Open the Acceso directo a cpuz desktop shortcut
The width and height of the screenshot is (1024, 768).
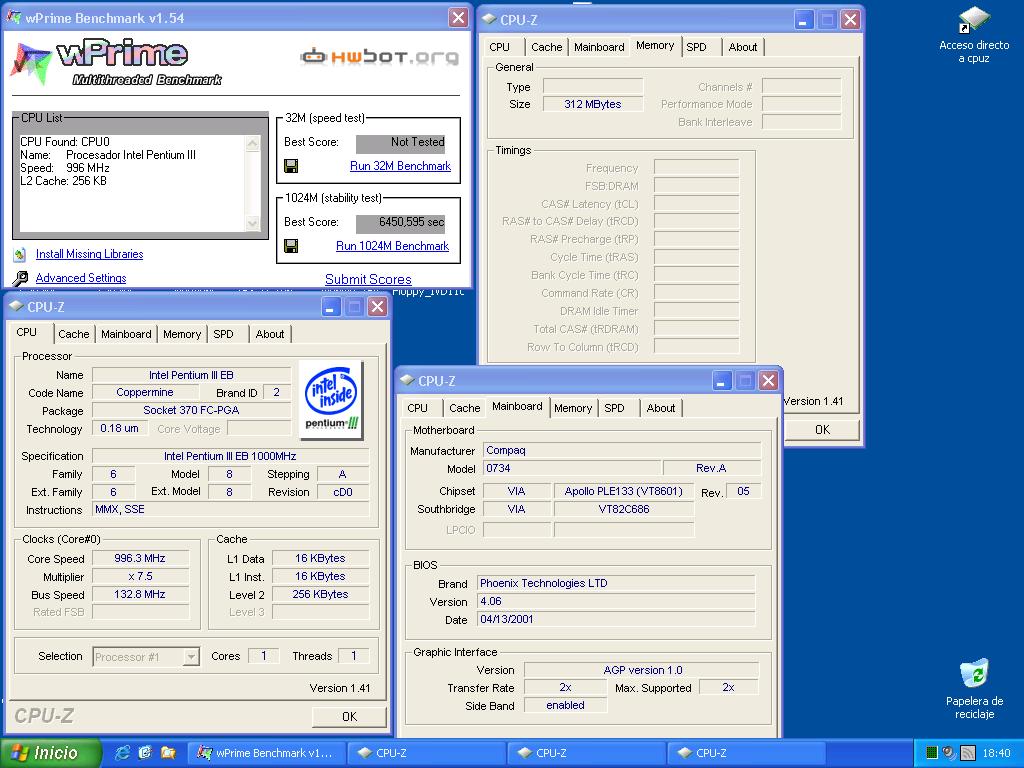[974, 36]
